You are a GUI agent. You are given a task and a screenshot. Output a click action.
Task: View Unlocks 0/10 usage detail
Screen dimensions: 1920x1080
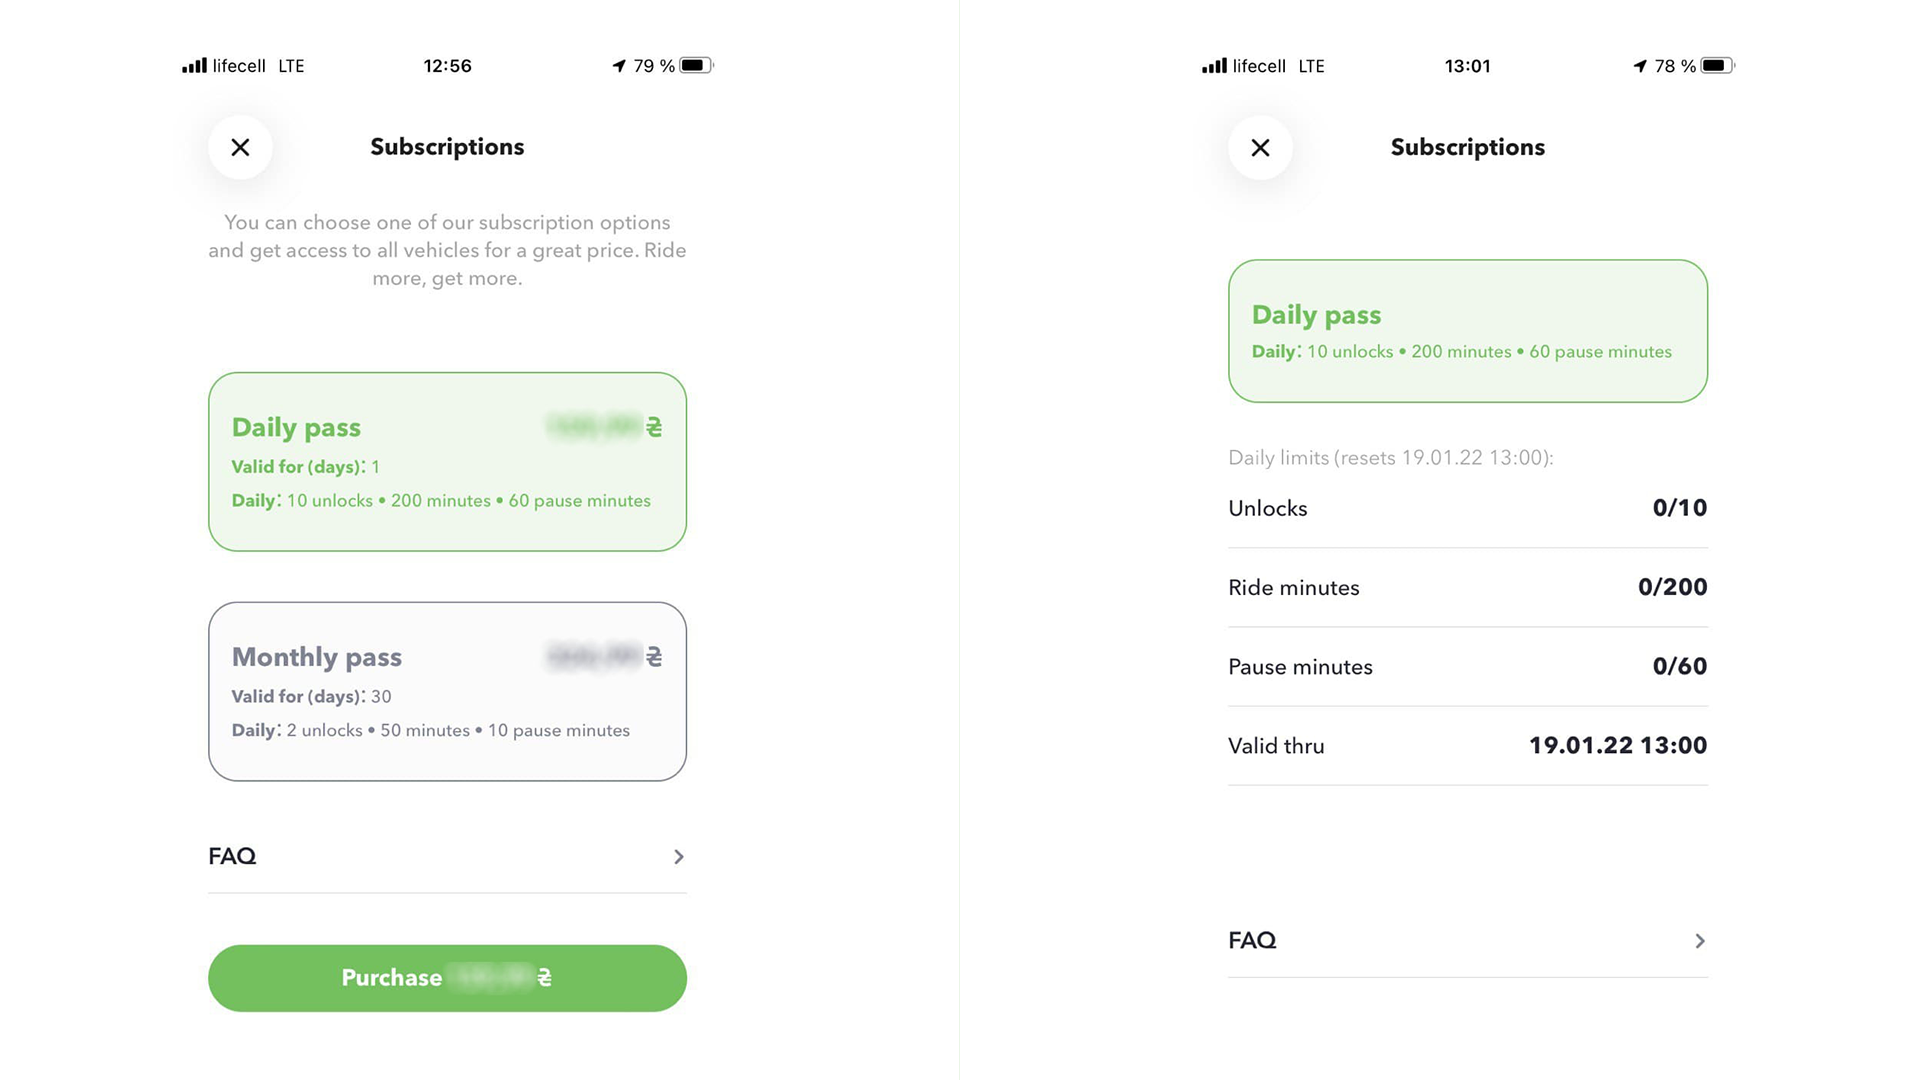pos(1468,508)
